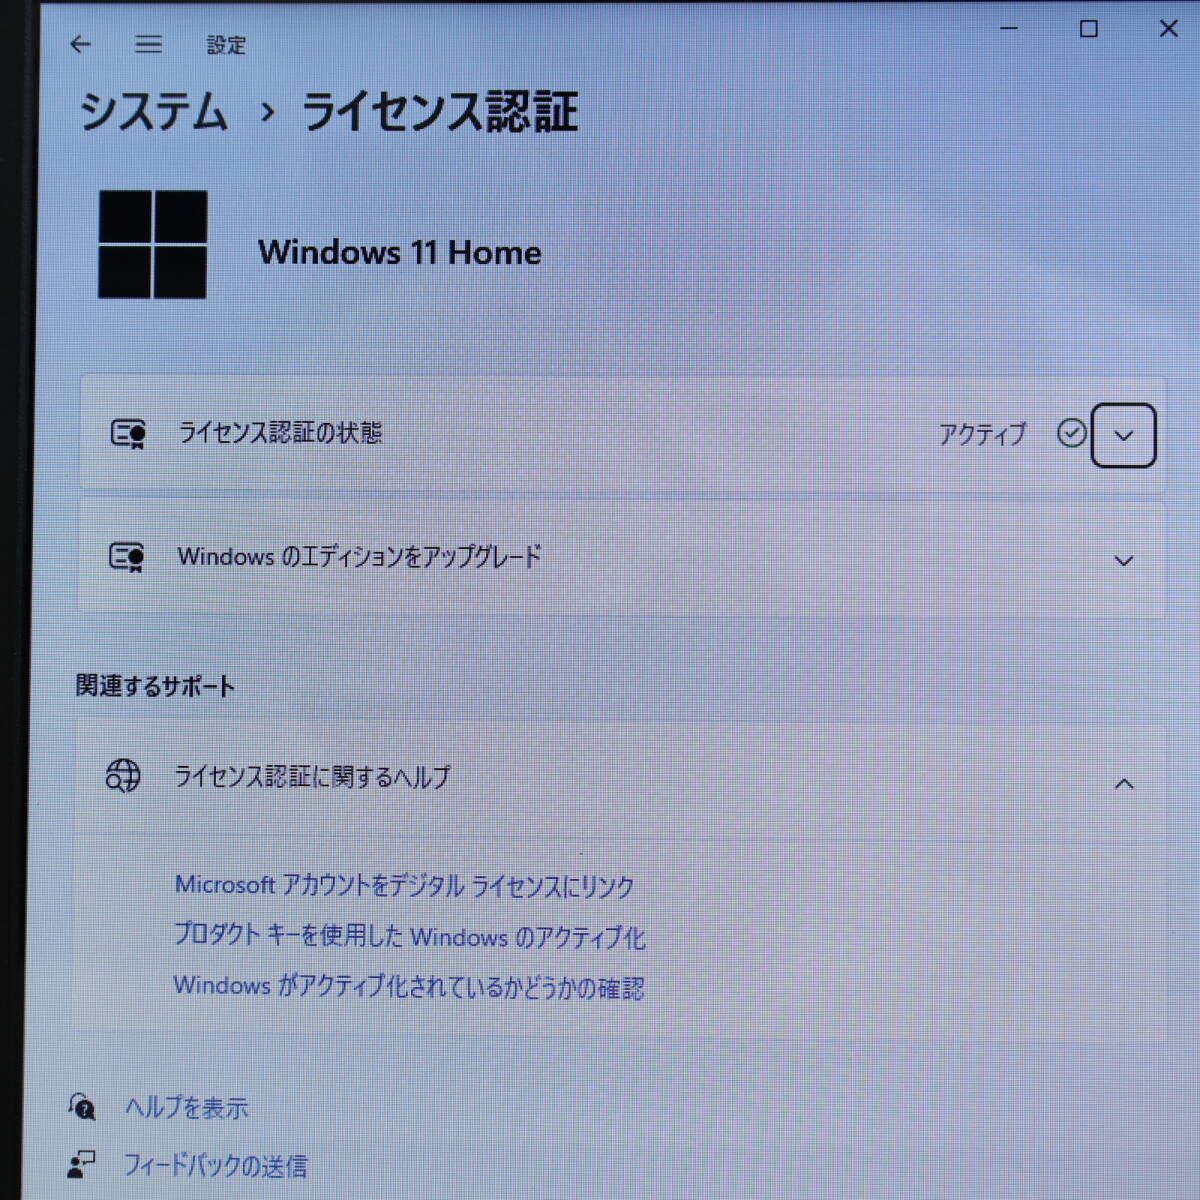Viewport: 1200px width, 1200px height.
Task: Click the ヘルプを表示 link
Action: pos(186,1107)
